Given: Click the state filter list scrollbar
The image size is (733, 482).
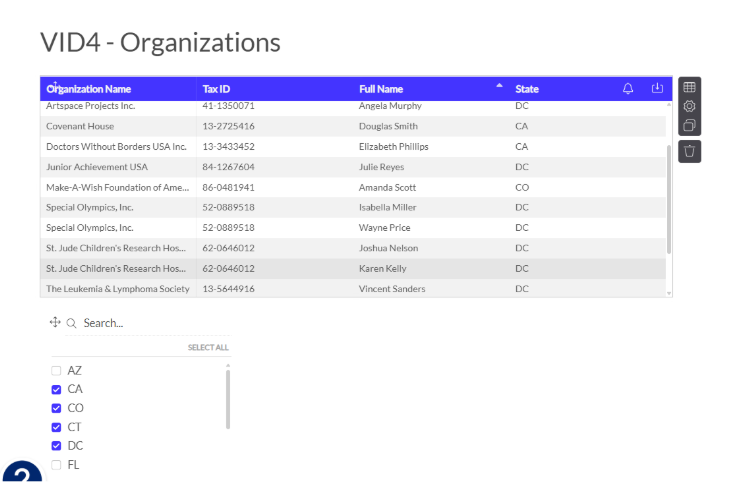Looking at the screenshot, I should pos(228,399).
